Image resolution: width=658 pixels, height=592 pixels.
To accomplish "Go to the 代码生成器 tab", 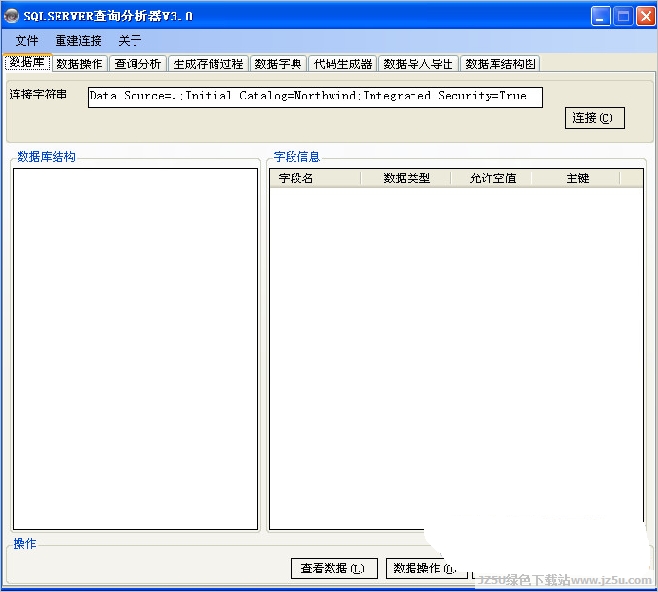I will click(343, 64).
